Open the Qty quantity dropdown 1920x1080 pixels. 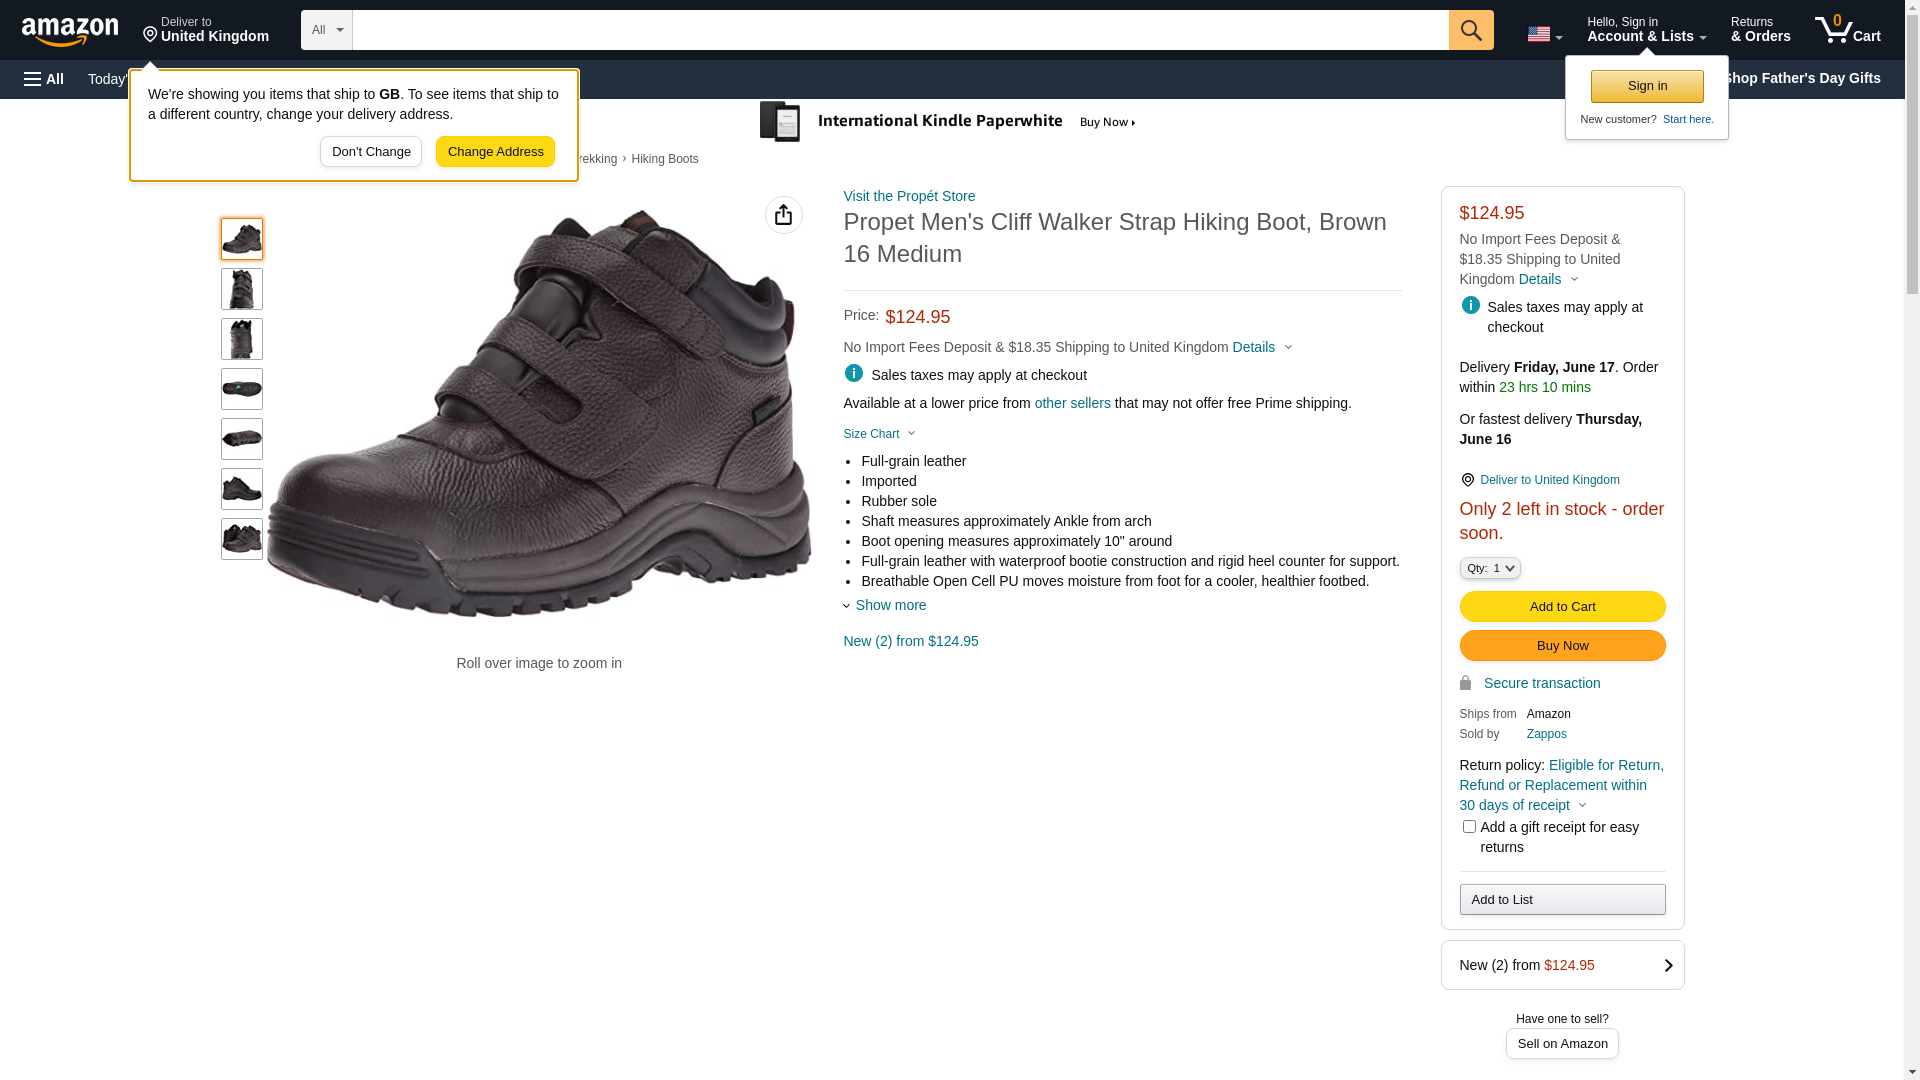tap(1489, 568)
